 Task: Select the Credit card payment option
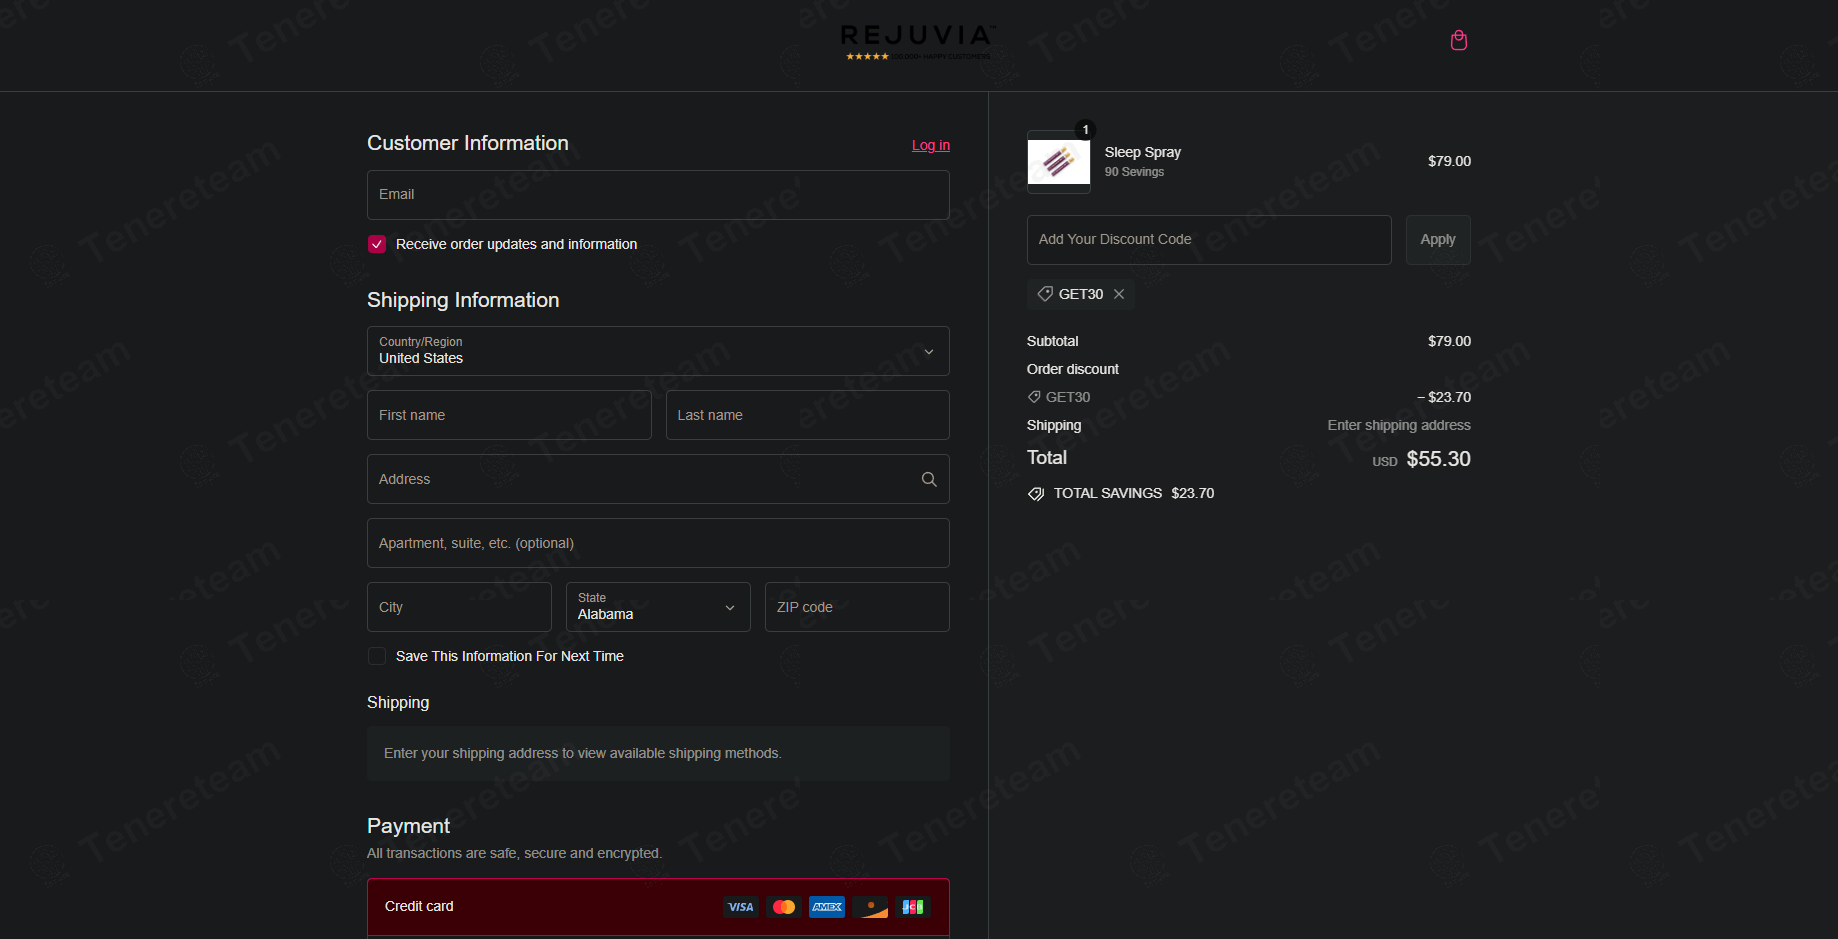click(658, 907)
